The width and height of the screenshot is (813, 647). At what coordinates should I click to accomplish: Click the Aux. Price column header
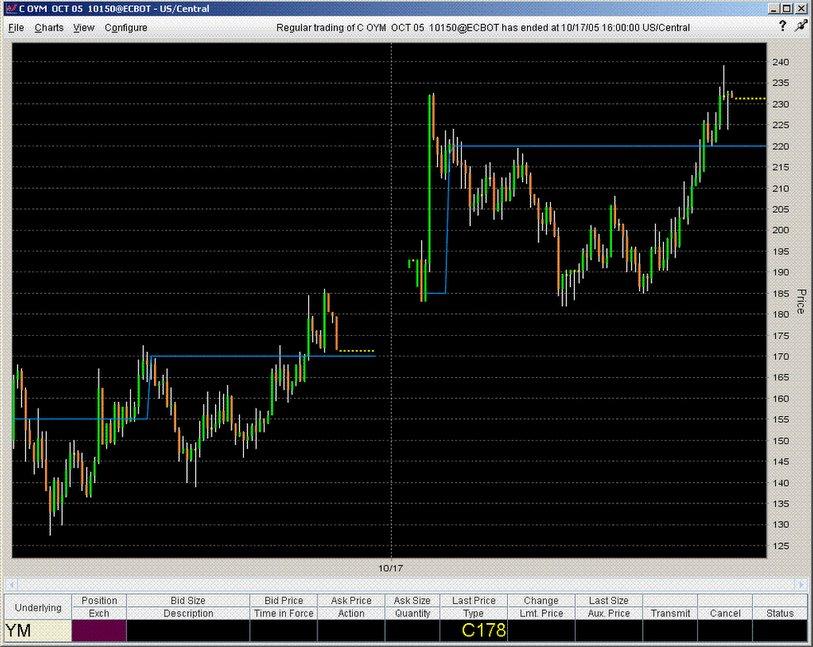click(x=609, y=613)
